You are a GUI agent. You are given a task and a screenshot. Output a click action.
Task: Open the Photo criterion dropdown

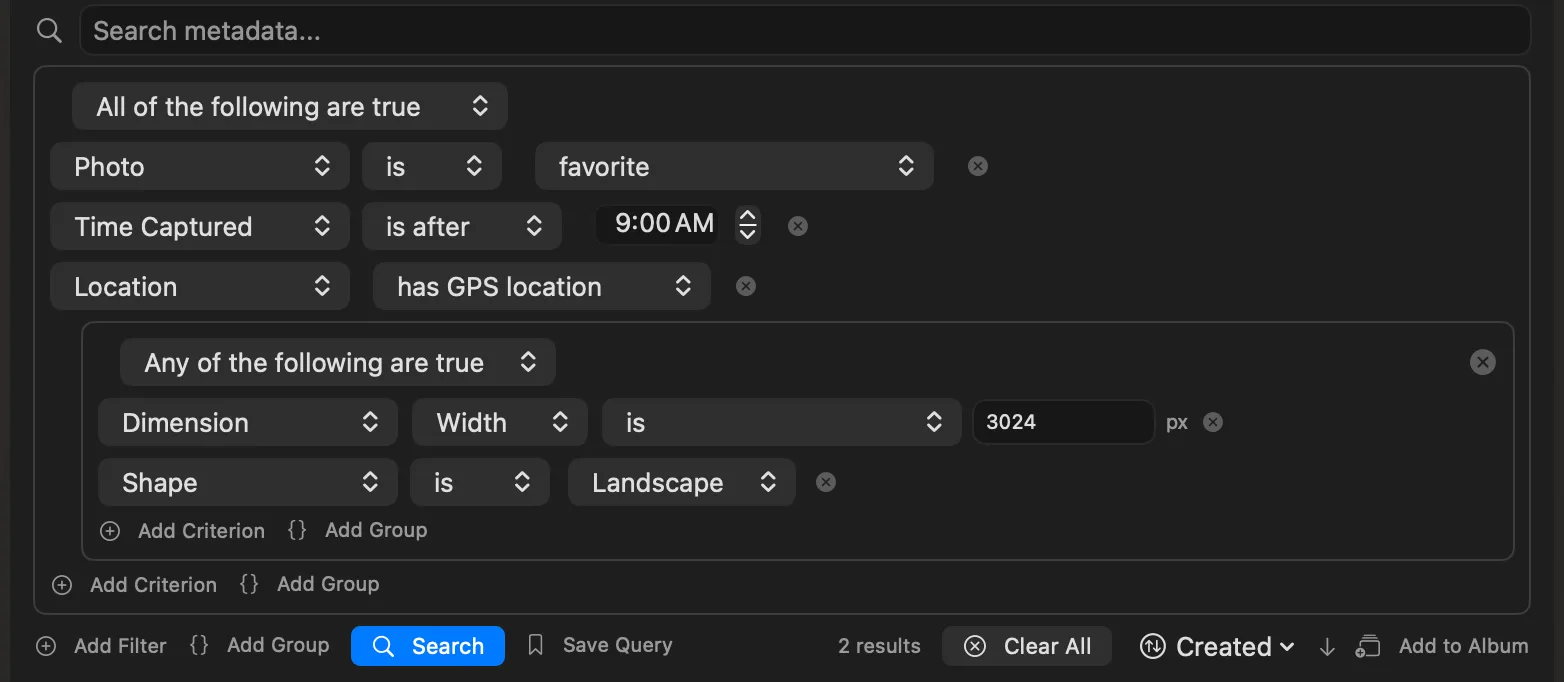(200, 166)
